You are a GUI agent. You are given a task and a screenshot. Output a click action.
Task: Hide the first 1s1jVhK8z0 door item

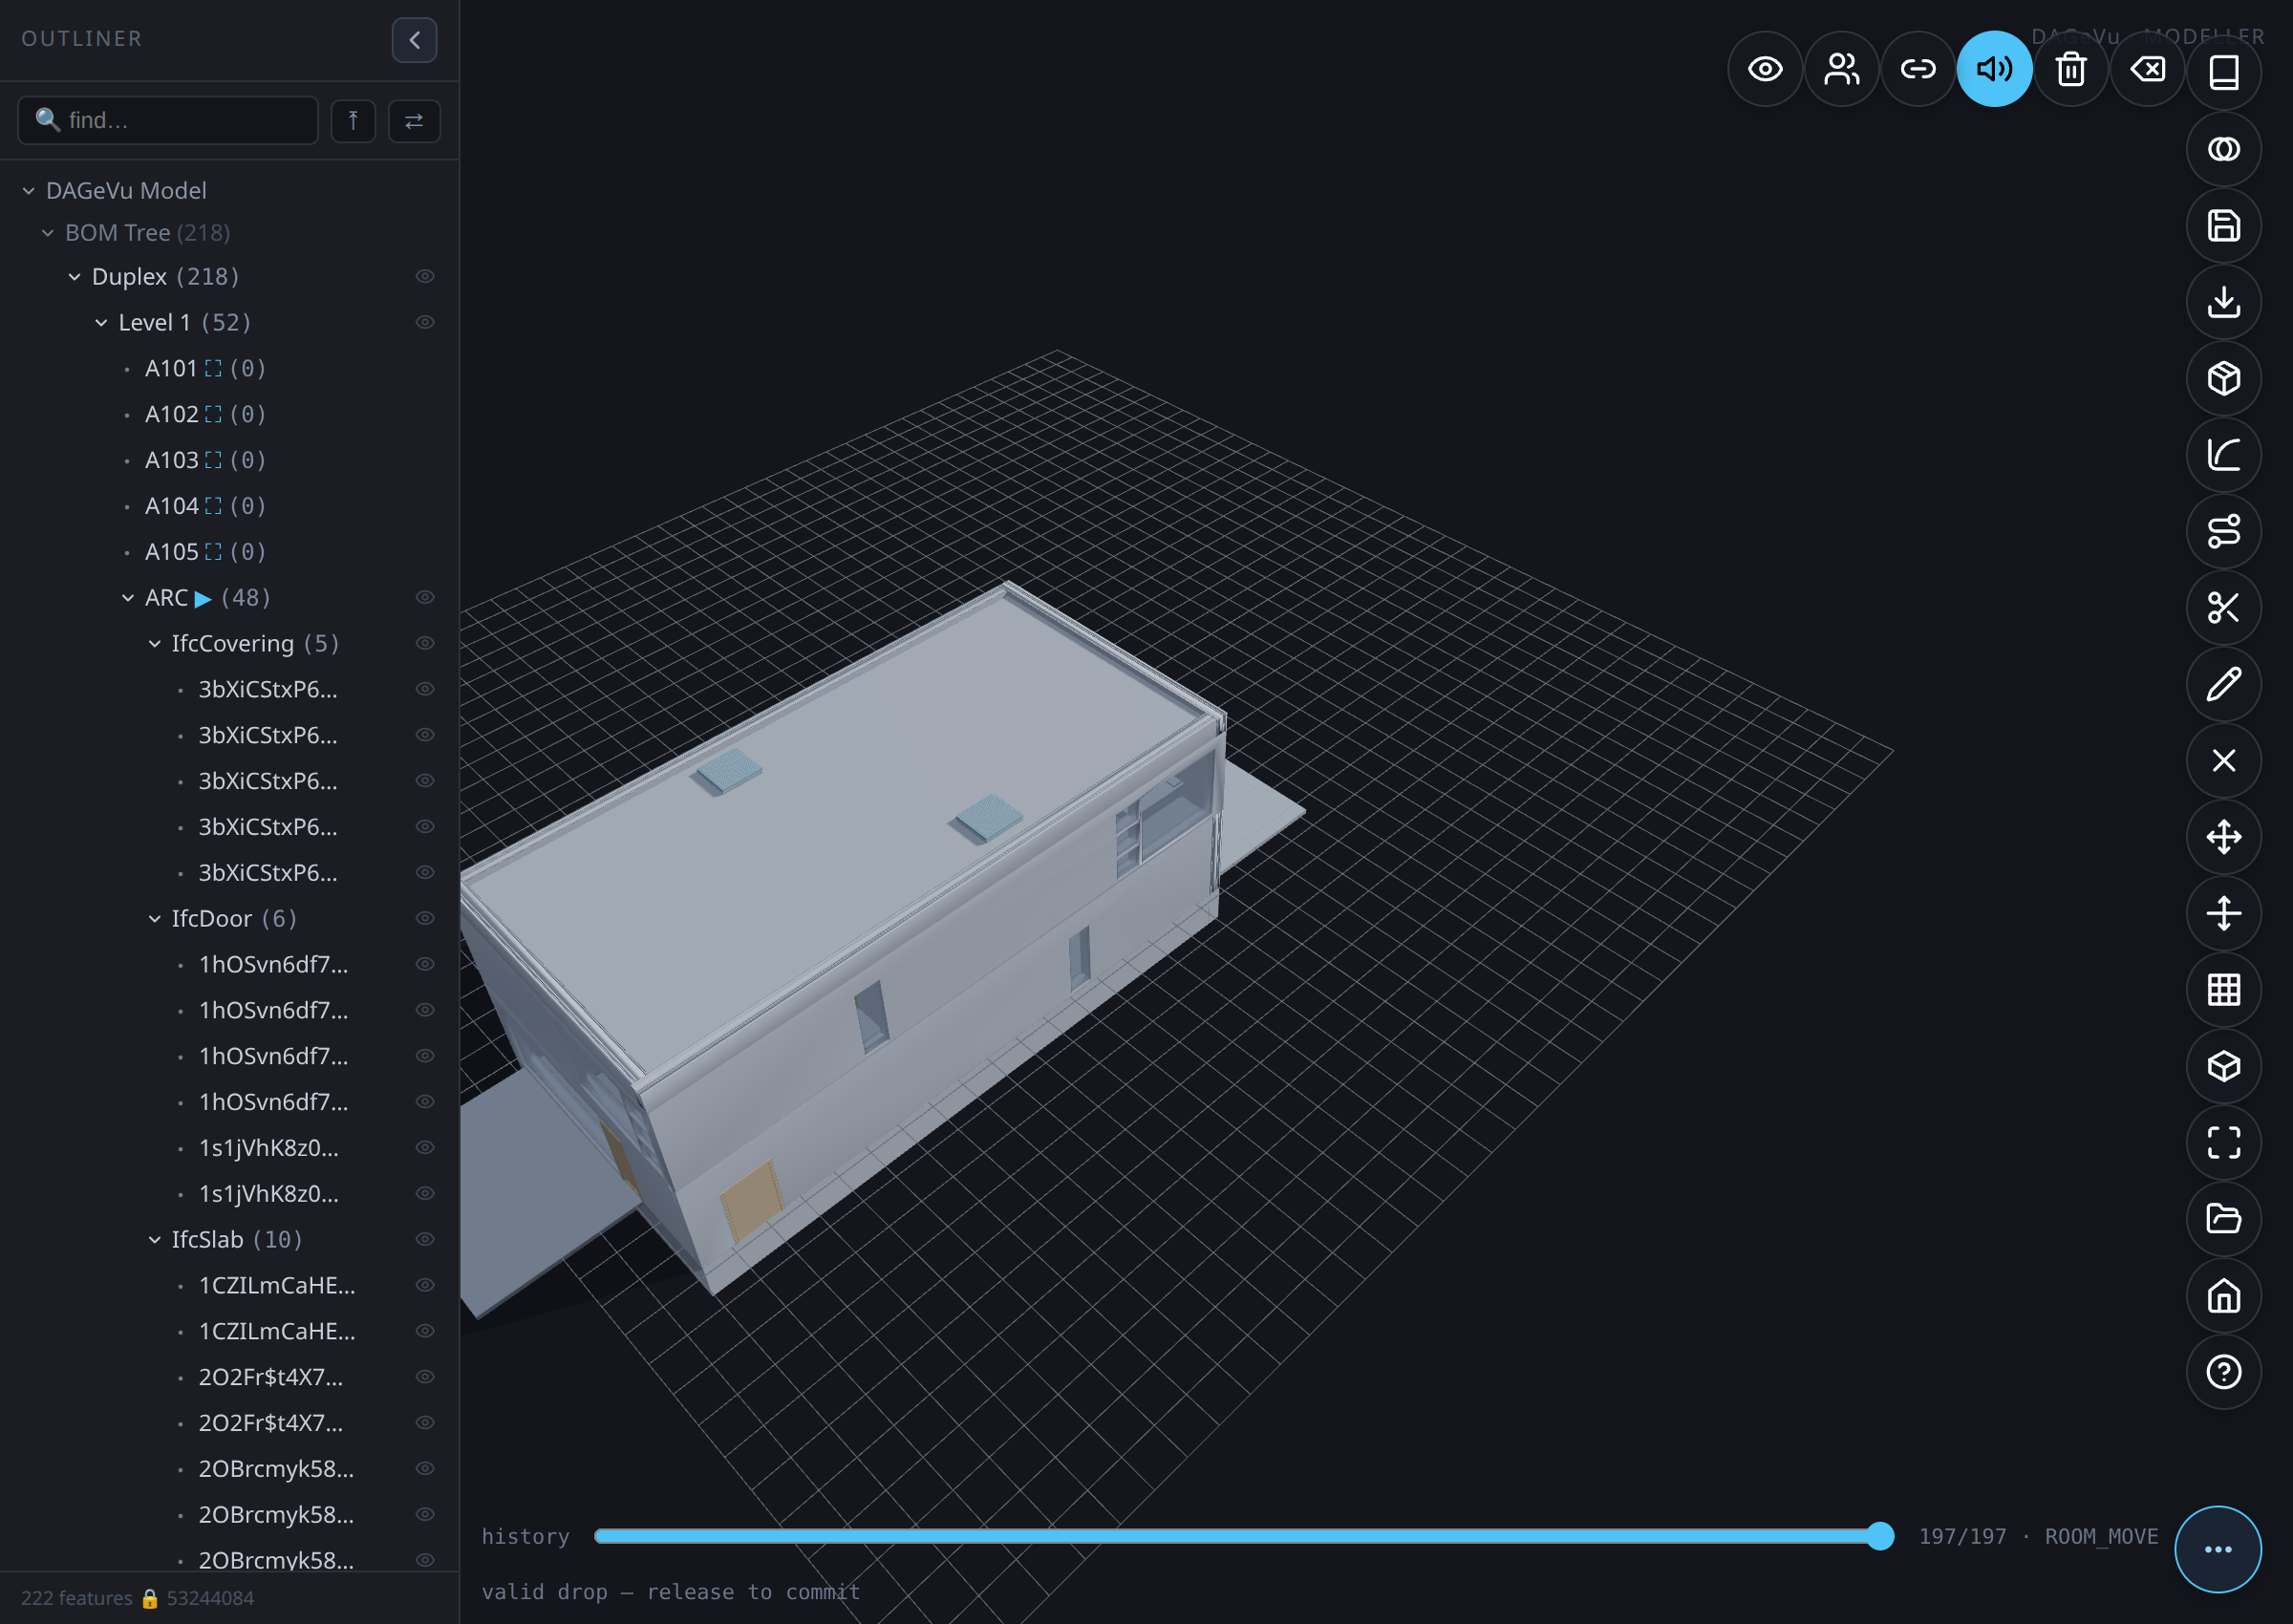[x=425, y=1148]
